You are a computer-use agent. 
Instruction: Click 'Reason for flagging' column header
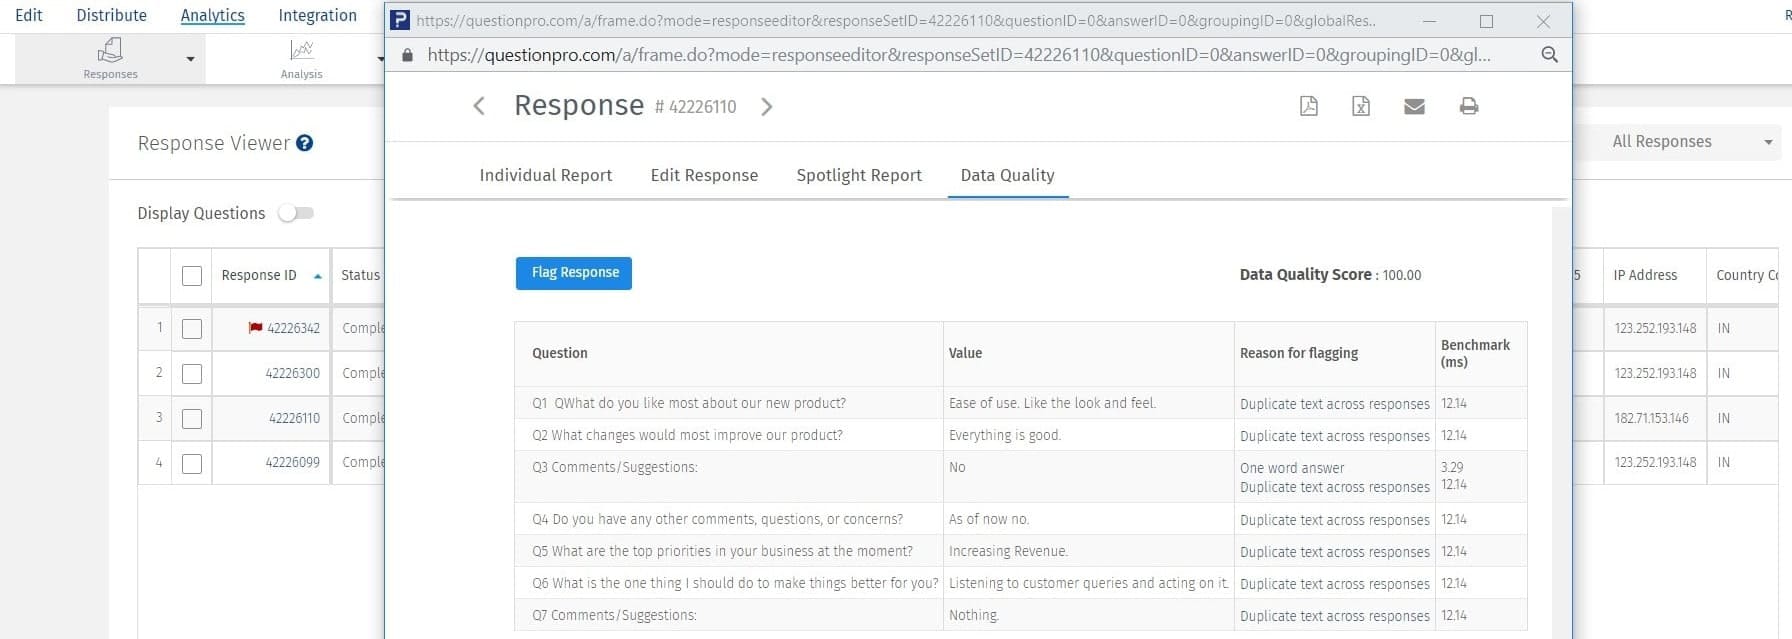[1299, 353]
